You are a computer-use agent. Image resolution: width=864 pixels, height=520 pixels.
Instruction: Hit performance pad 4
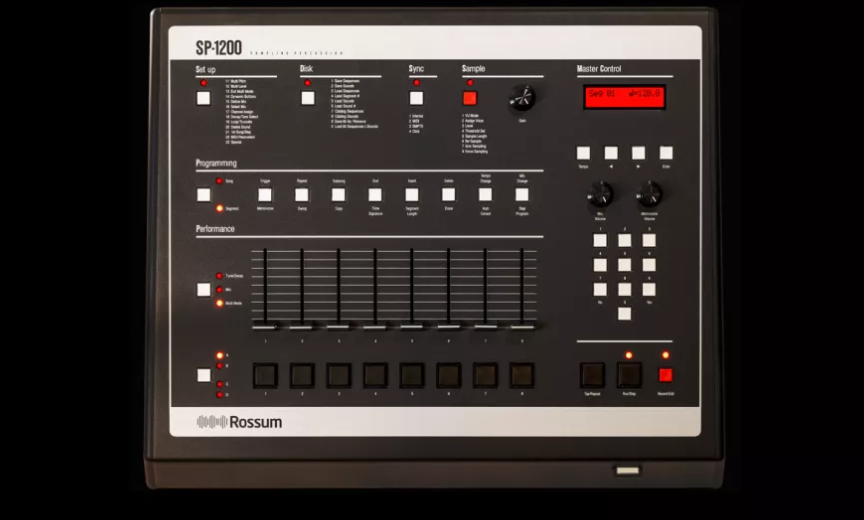tap(375, 375)
